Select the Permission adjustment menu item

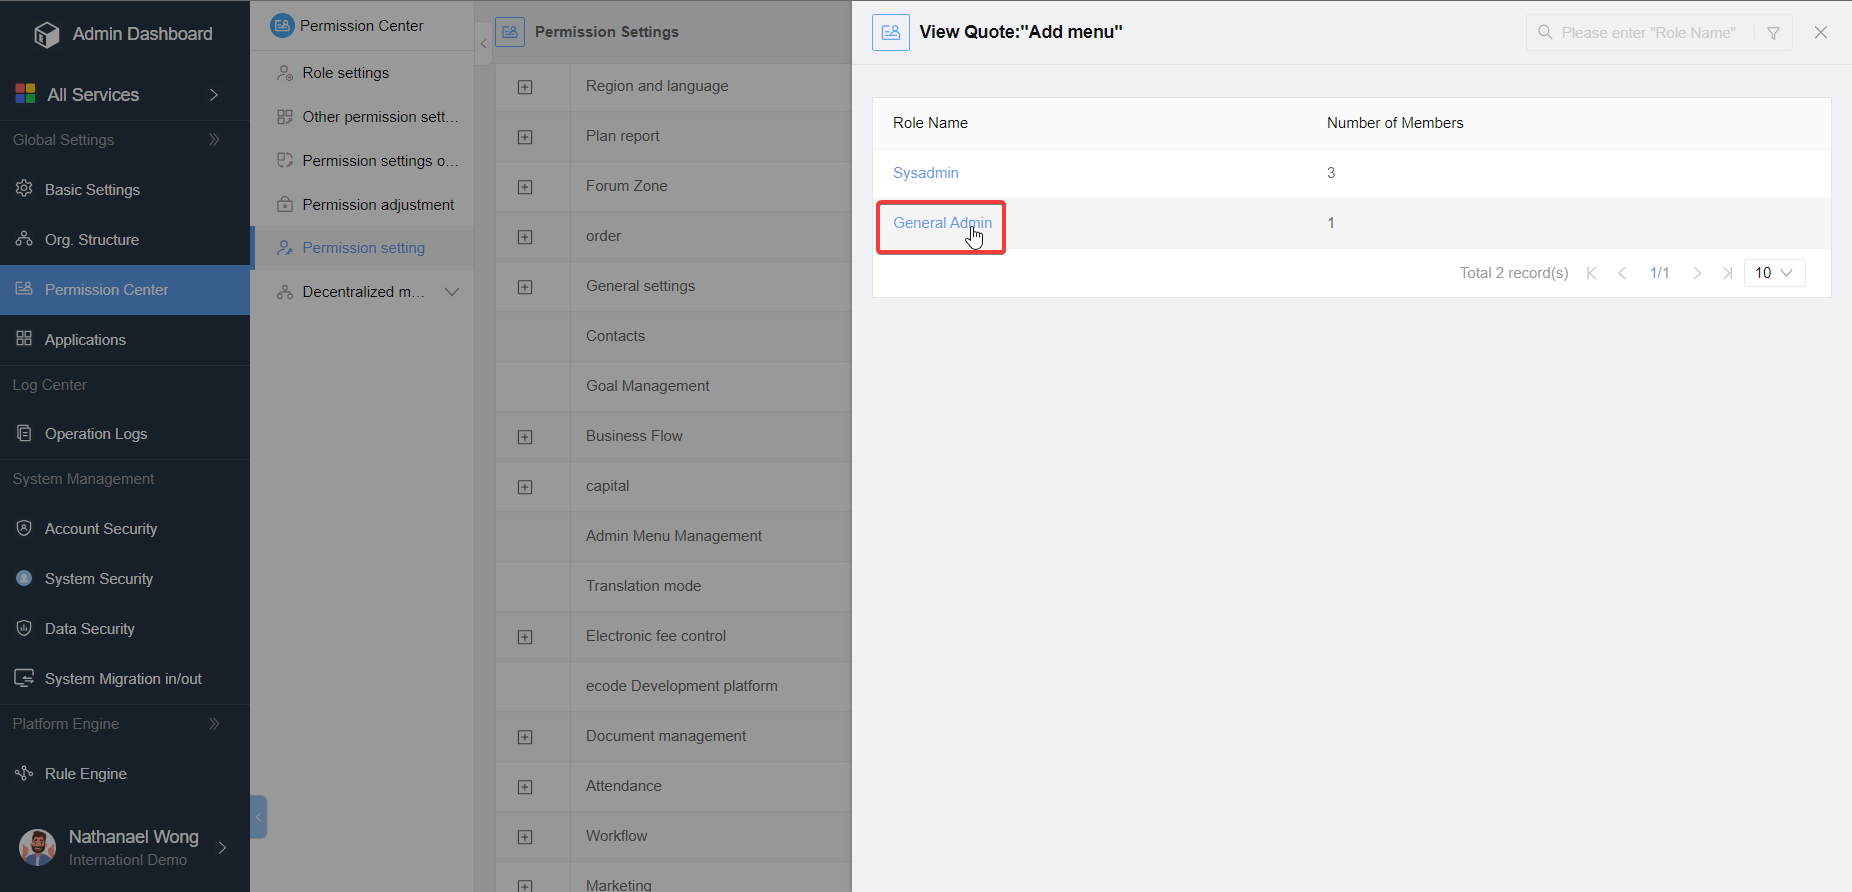pyautogui.click(x=378, y=205)
